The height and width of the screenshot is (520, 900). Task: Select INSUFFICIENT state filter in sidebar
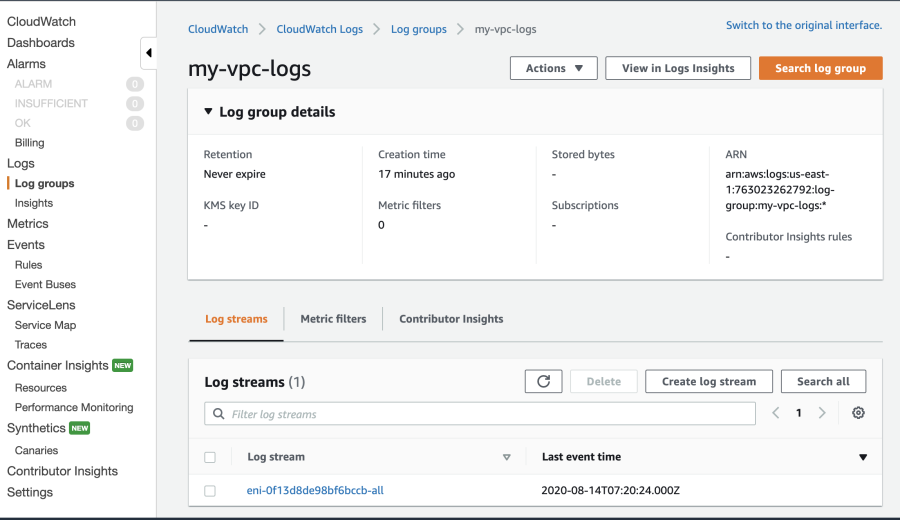pos(51,104)
